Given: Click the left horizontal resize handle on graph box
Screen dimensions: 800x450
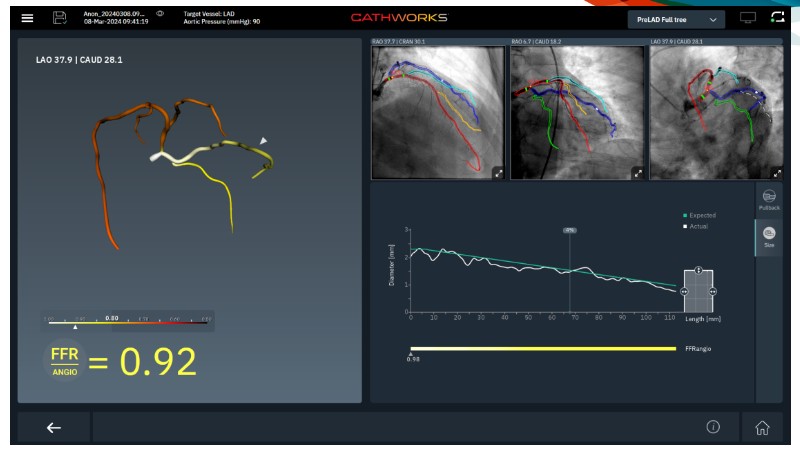Looking at the screenshot, I should click(685, 291).
